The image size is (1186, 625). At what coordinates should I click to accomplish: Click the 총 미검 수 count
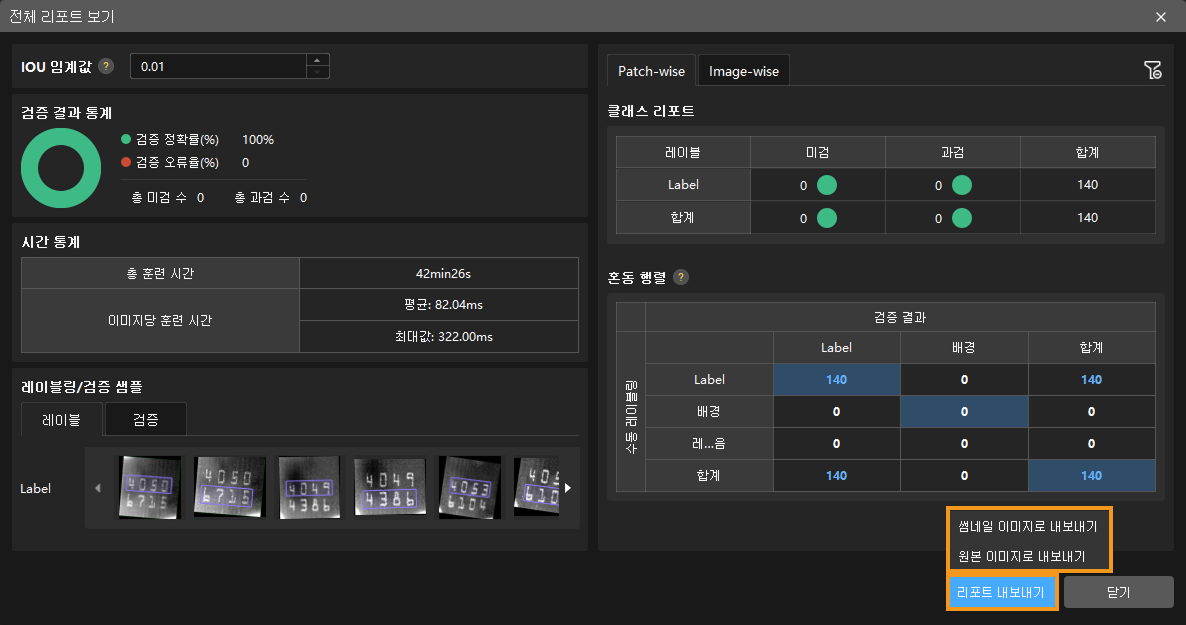200,197
